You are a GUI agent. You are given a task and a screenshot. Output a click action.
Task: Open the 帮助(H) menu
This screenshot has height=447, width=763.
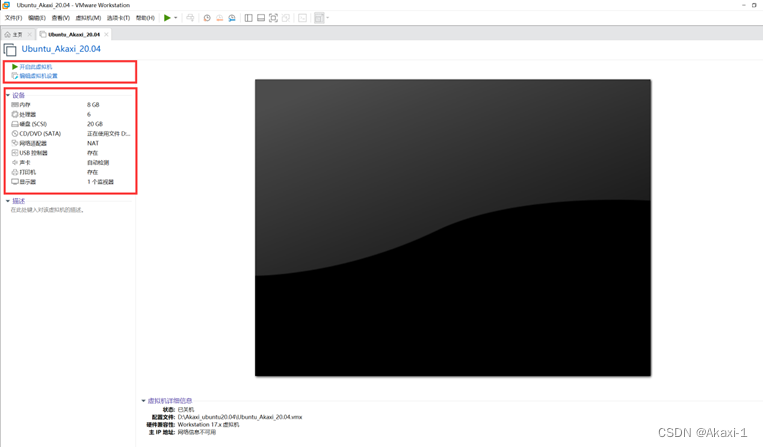click(x=145, y=18)
